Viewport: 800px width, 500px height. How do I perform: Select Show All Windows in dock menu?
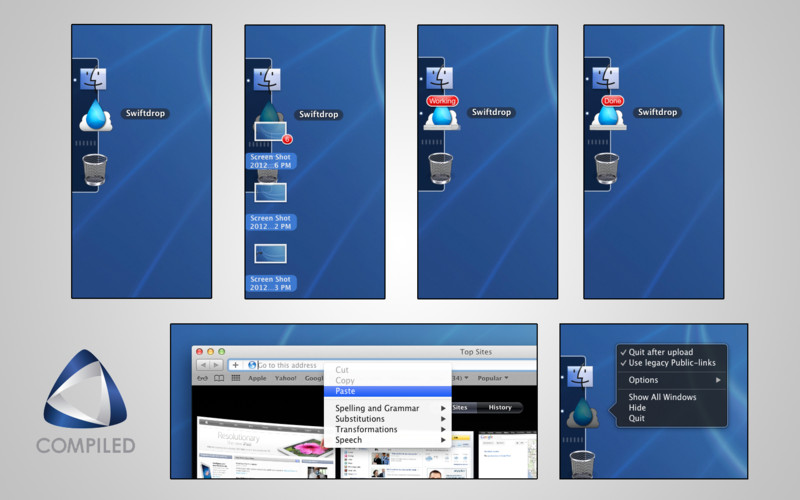click(x=671, y=397)
